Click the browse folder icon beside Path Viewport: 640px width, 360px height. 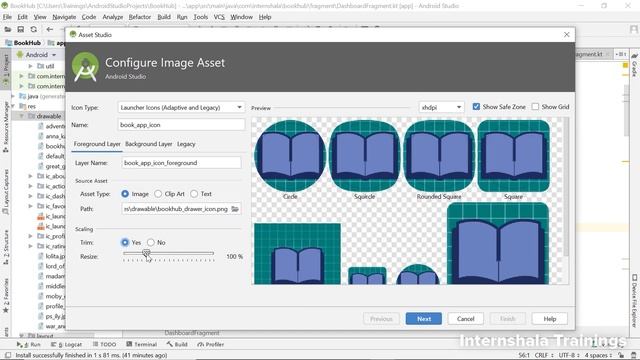click(x=235, y=209)
